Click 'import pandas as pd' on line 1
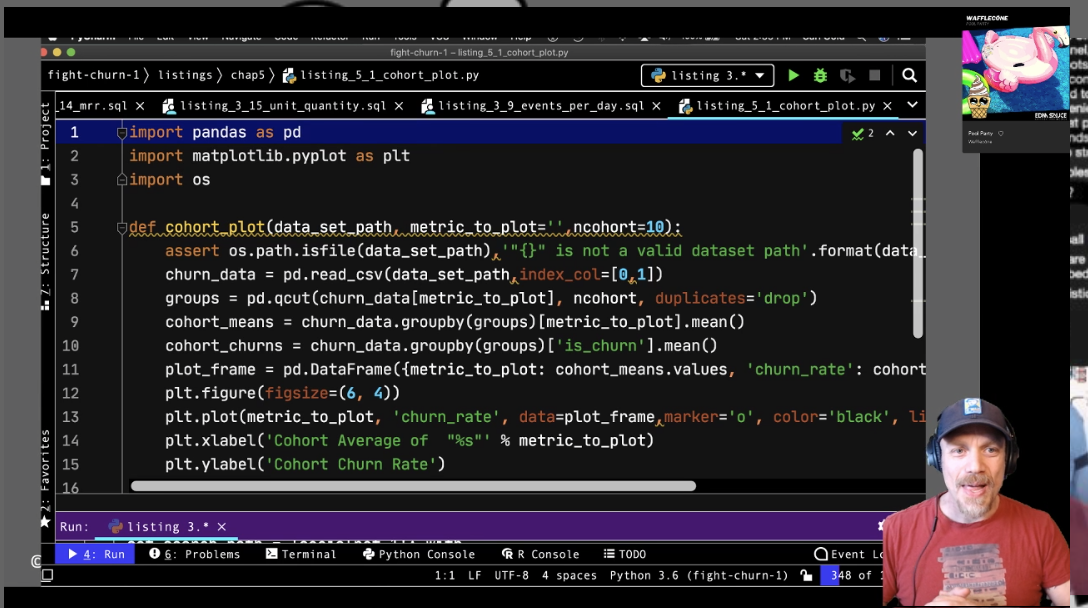Screen dimensions: 1088x608 (x=215, y=133)
